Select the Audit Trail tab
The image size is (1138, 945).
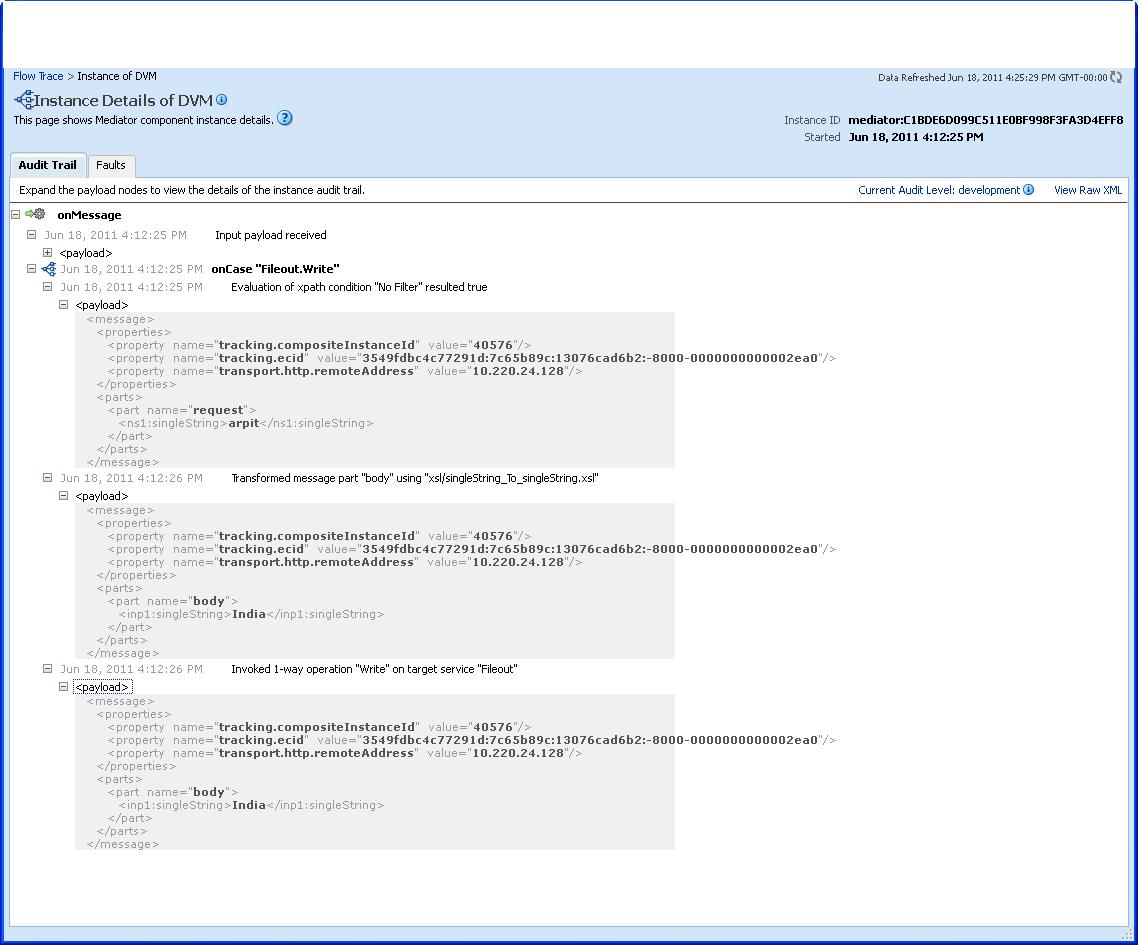coord(48,165)
